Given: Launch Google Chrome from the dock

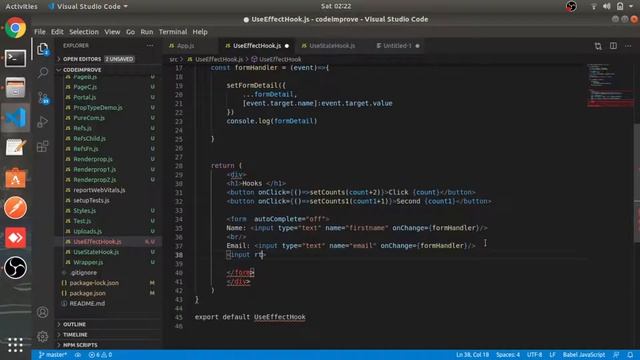Looking at the screenshot, I should [16, 28].
